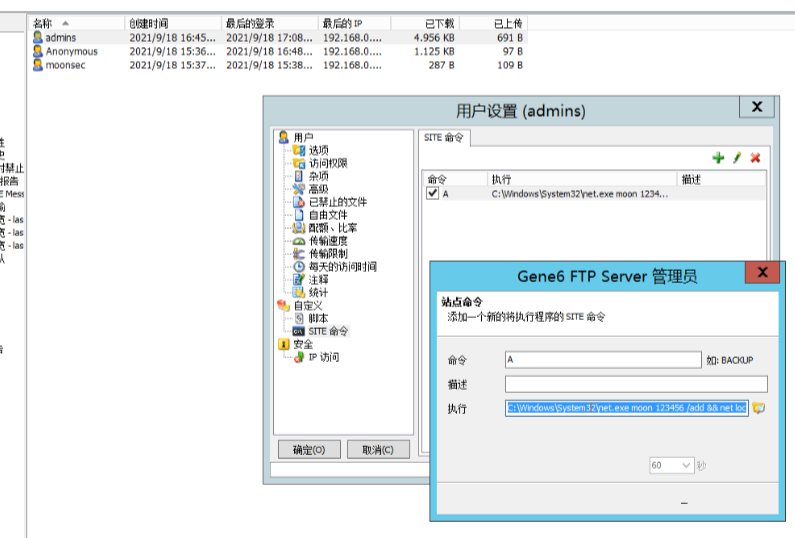
Task: Uncheck the checkbox for command A
Action: click(x=433, y=194)
